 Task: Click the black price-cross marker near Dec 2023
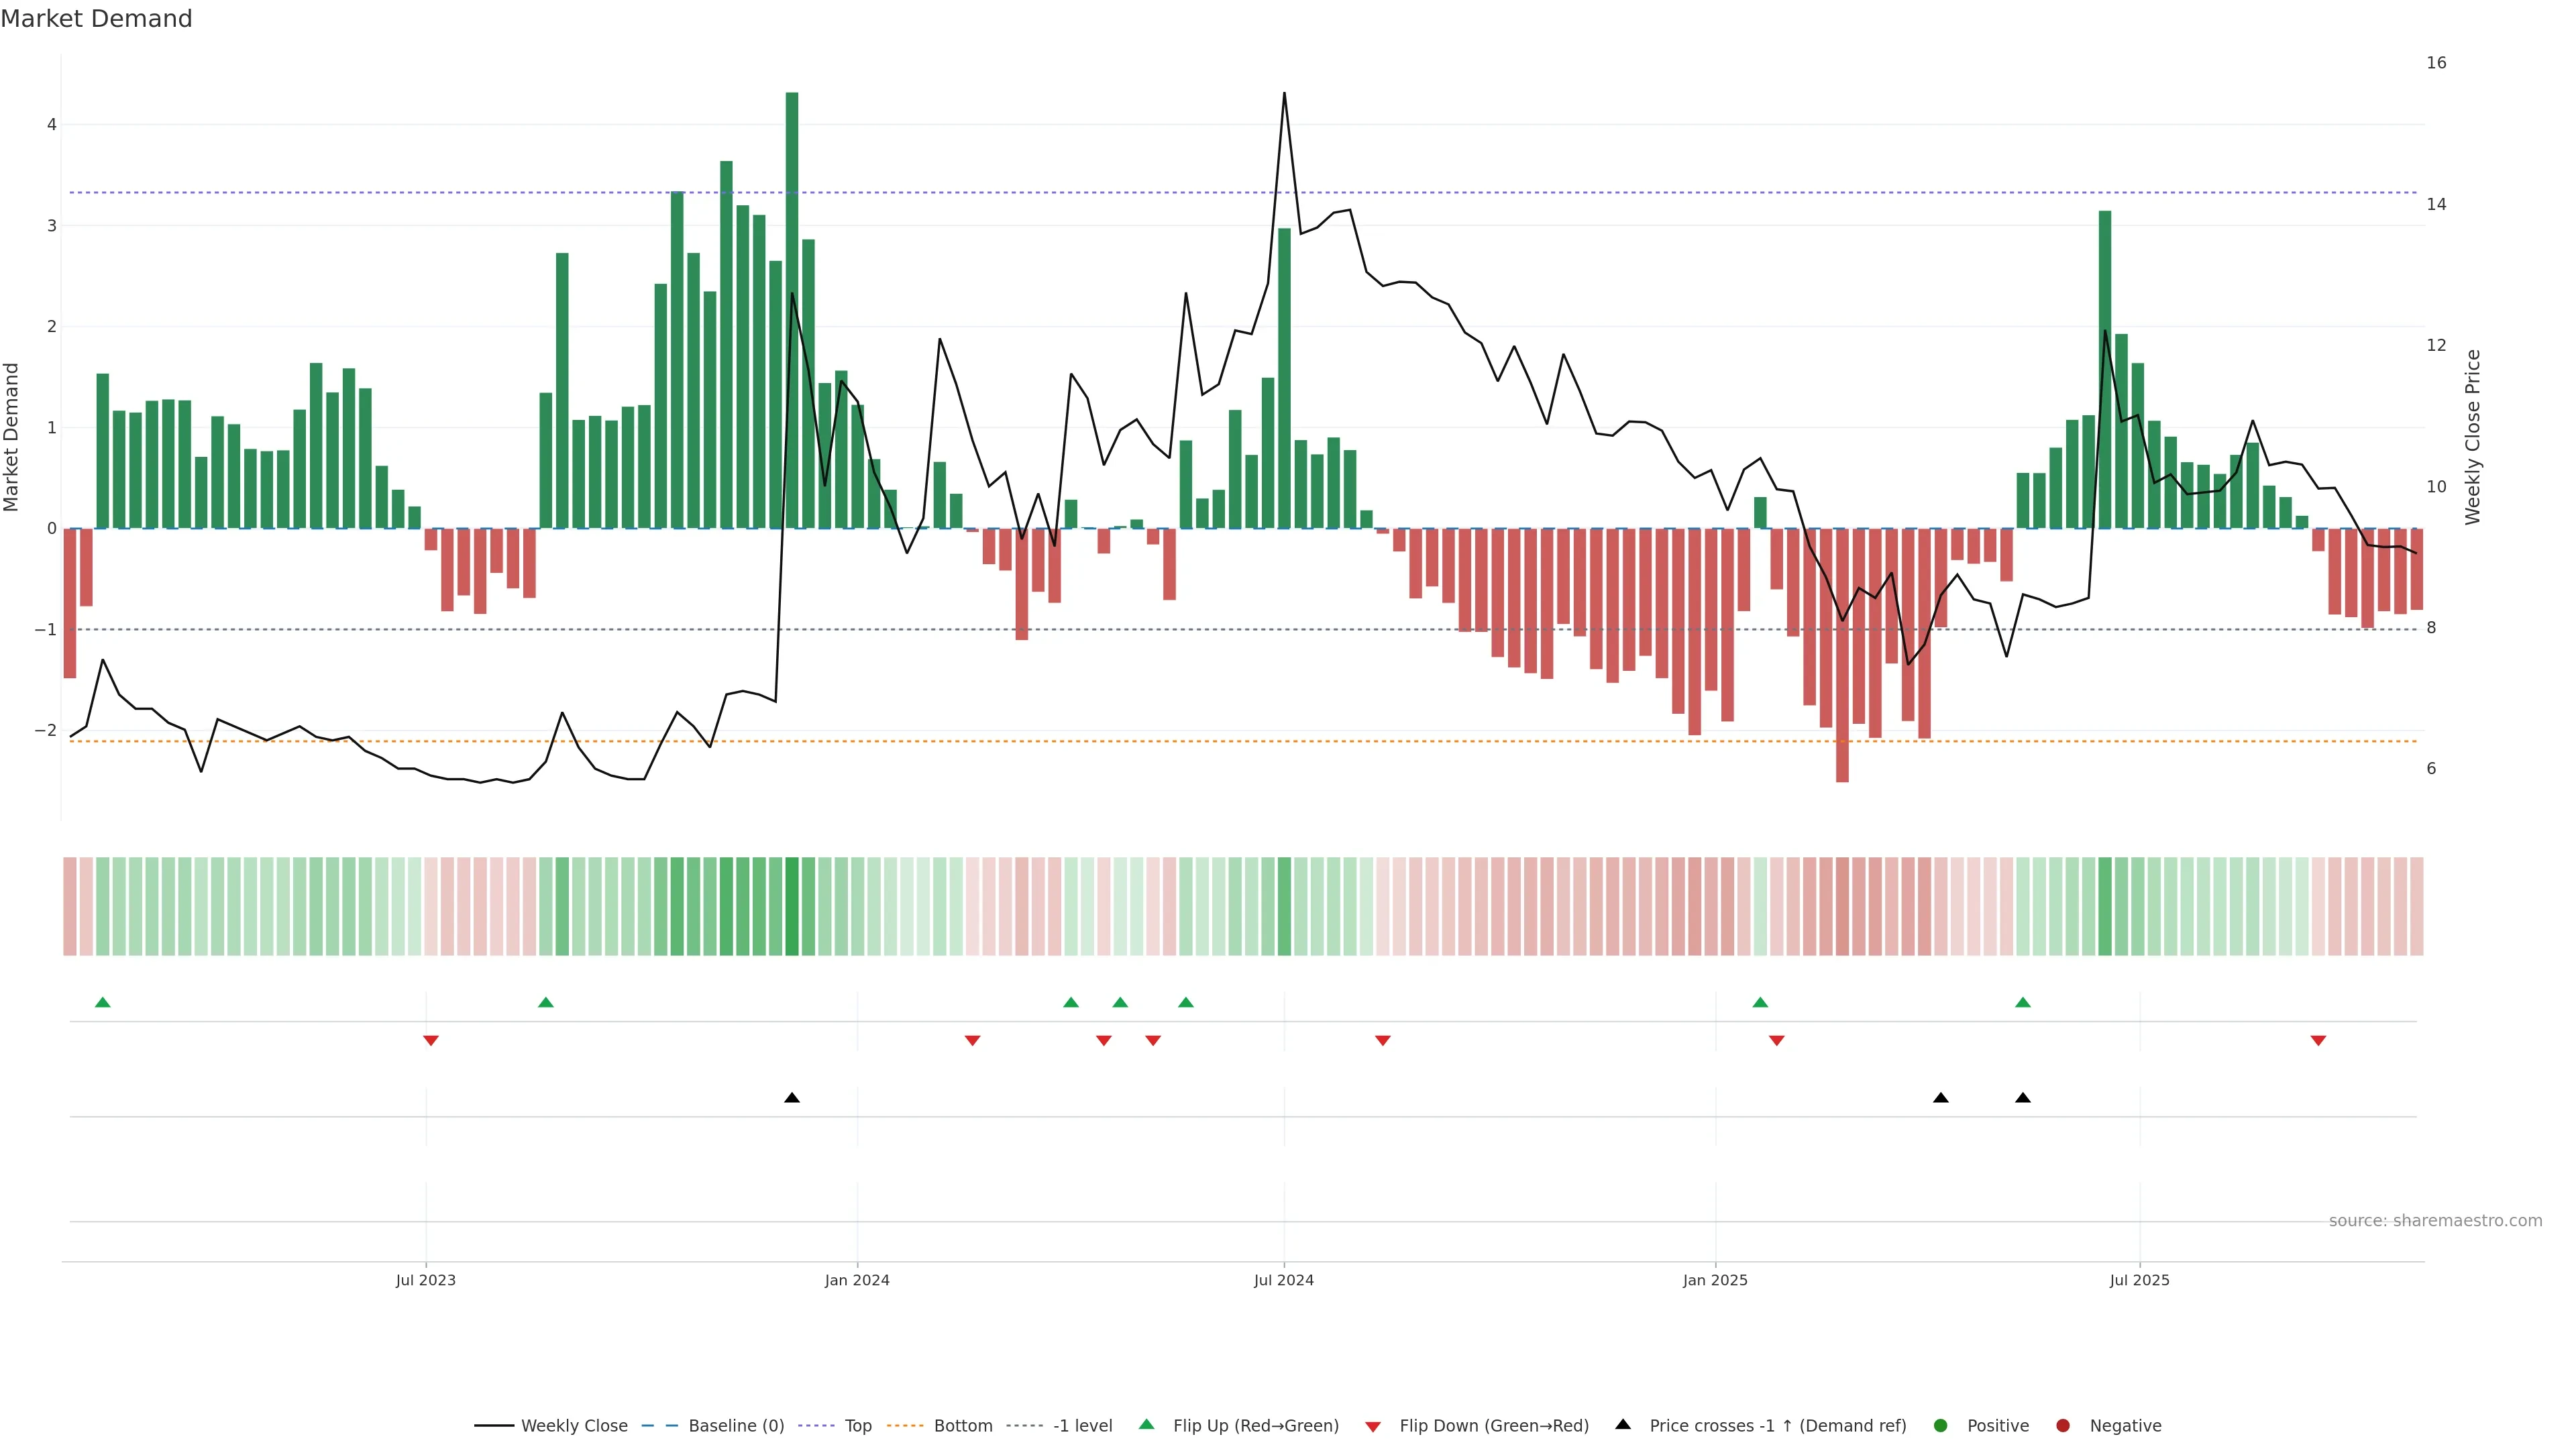(x=792, y=1098)
